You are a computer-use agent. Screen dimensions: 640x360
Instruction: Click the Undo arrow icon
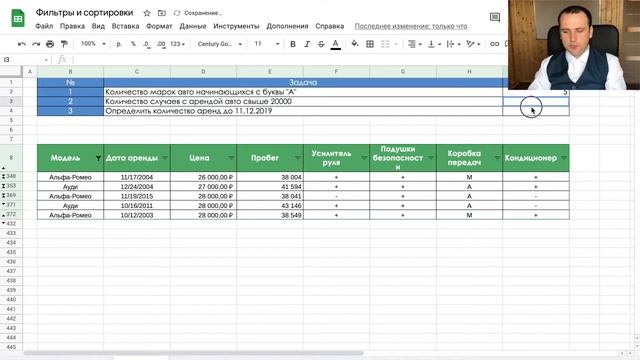(22, 44)
